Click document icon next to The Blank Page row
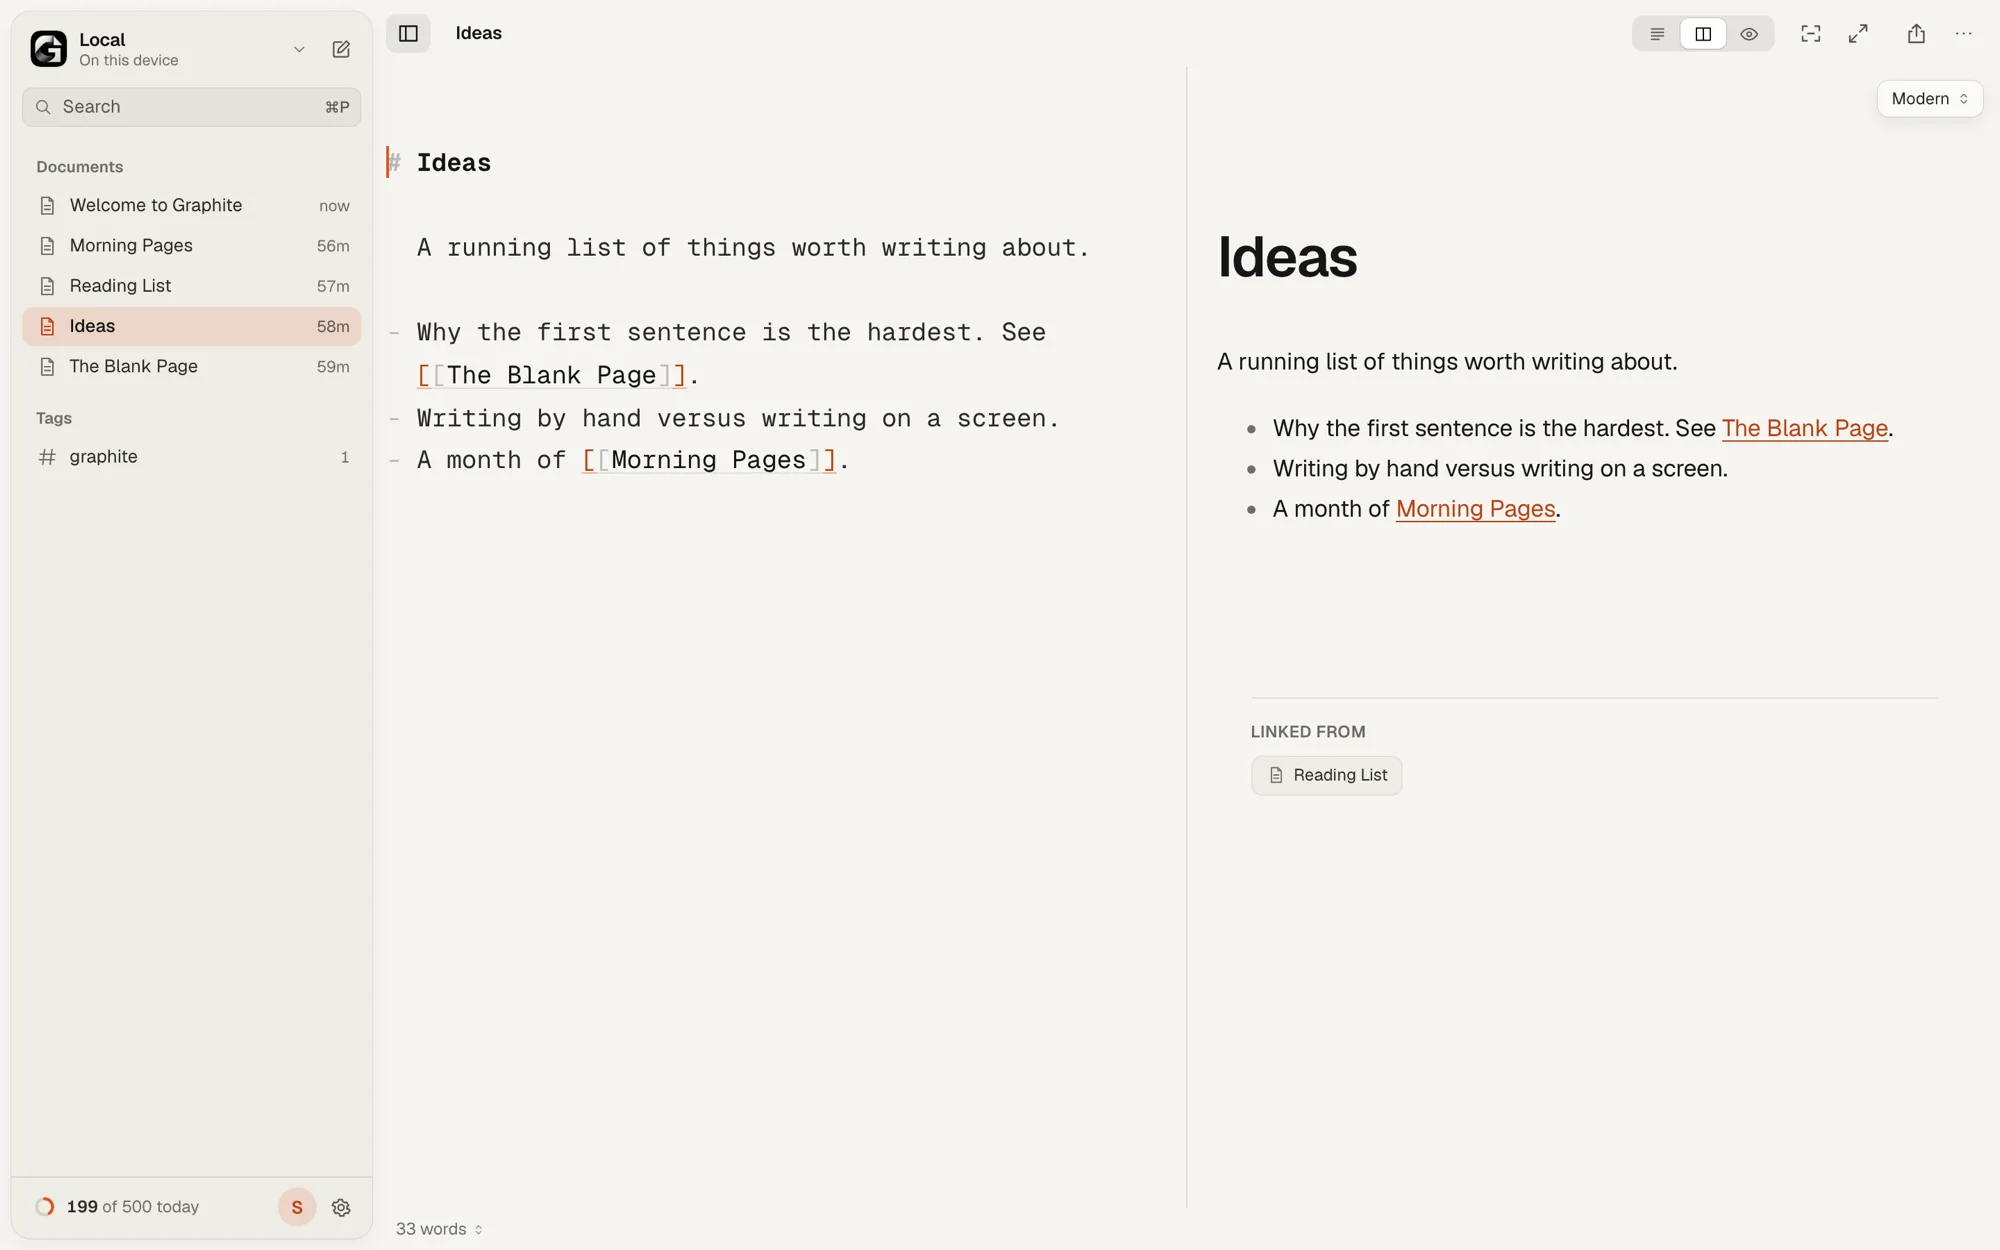Screen dimensions: 2000x1250 click(x=47, y=367)
